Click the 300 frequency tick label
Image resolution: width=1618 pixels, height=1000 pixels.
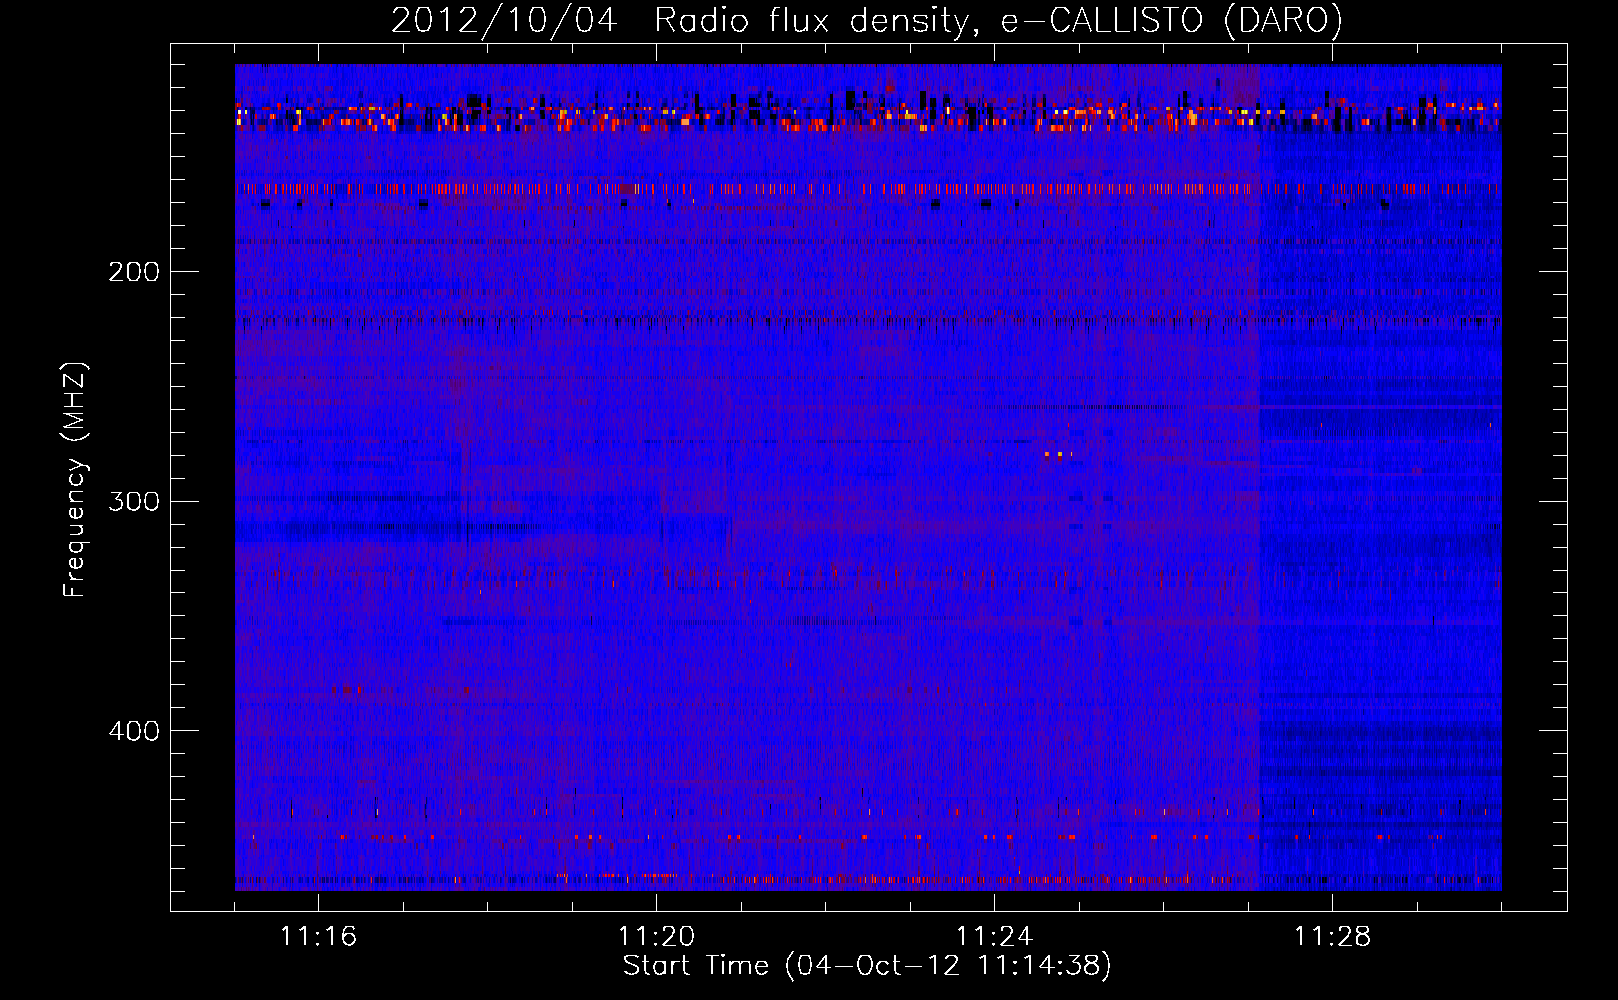point(134,501)
